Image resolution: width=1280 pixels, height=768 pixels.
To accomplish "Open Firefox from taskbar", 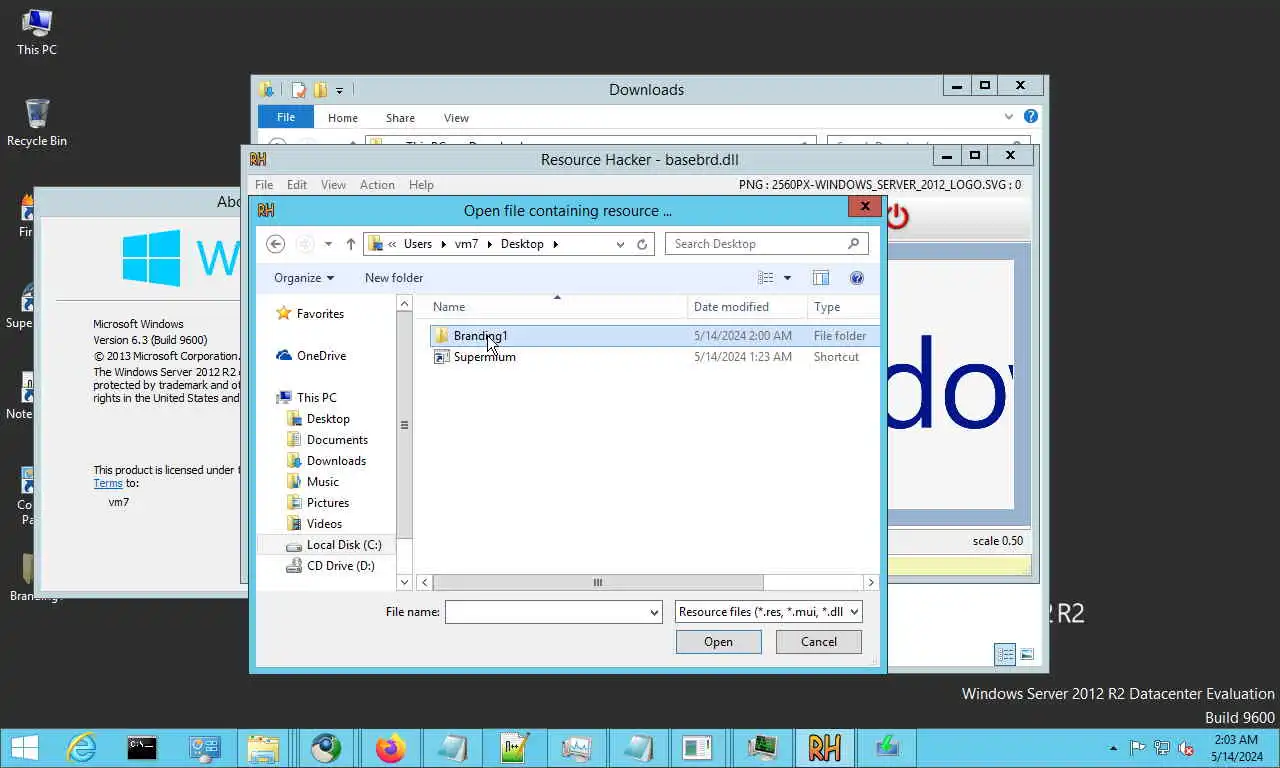I will (390, 748).
